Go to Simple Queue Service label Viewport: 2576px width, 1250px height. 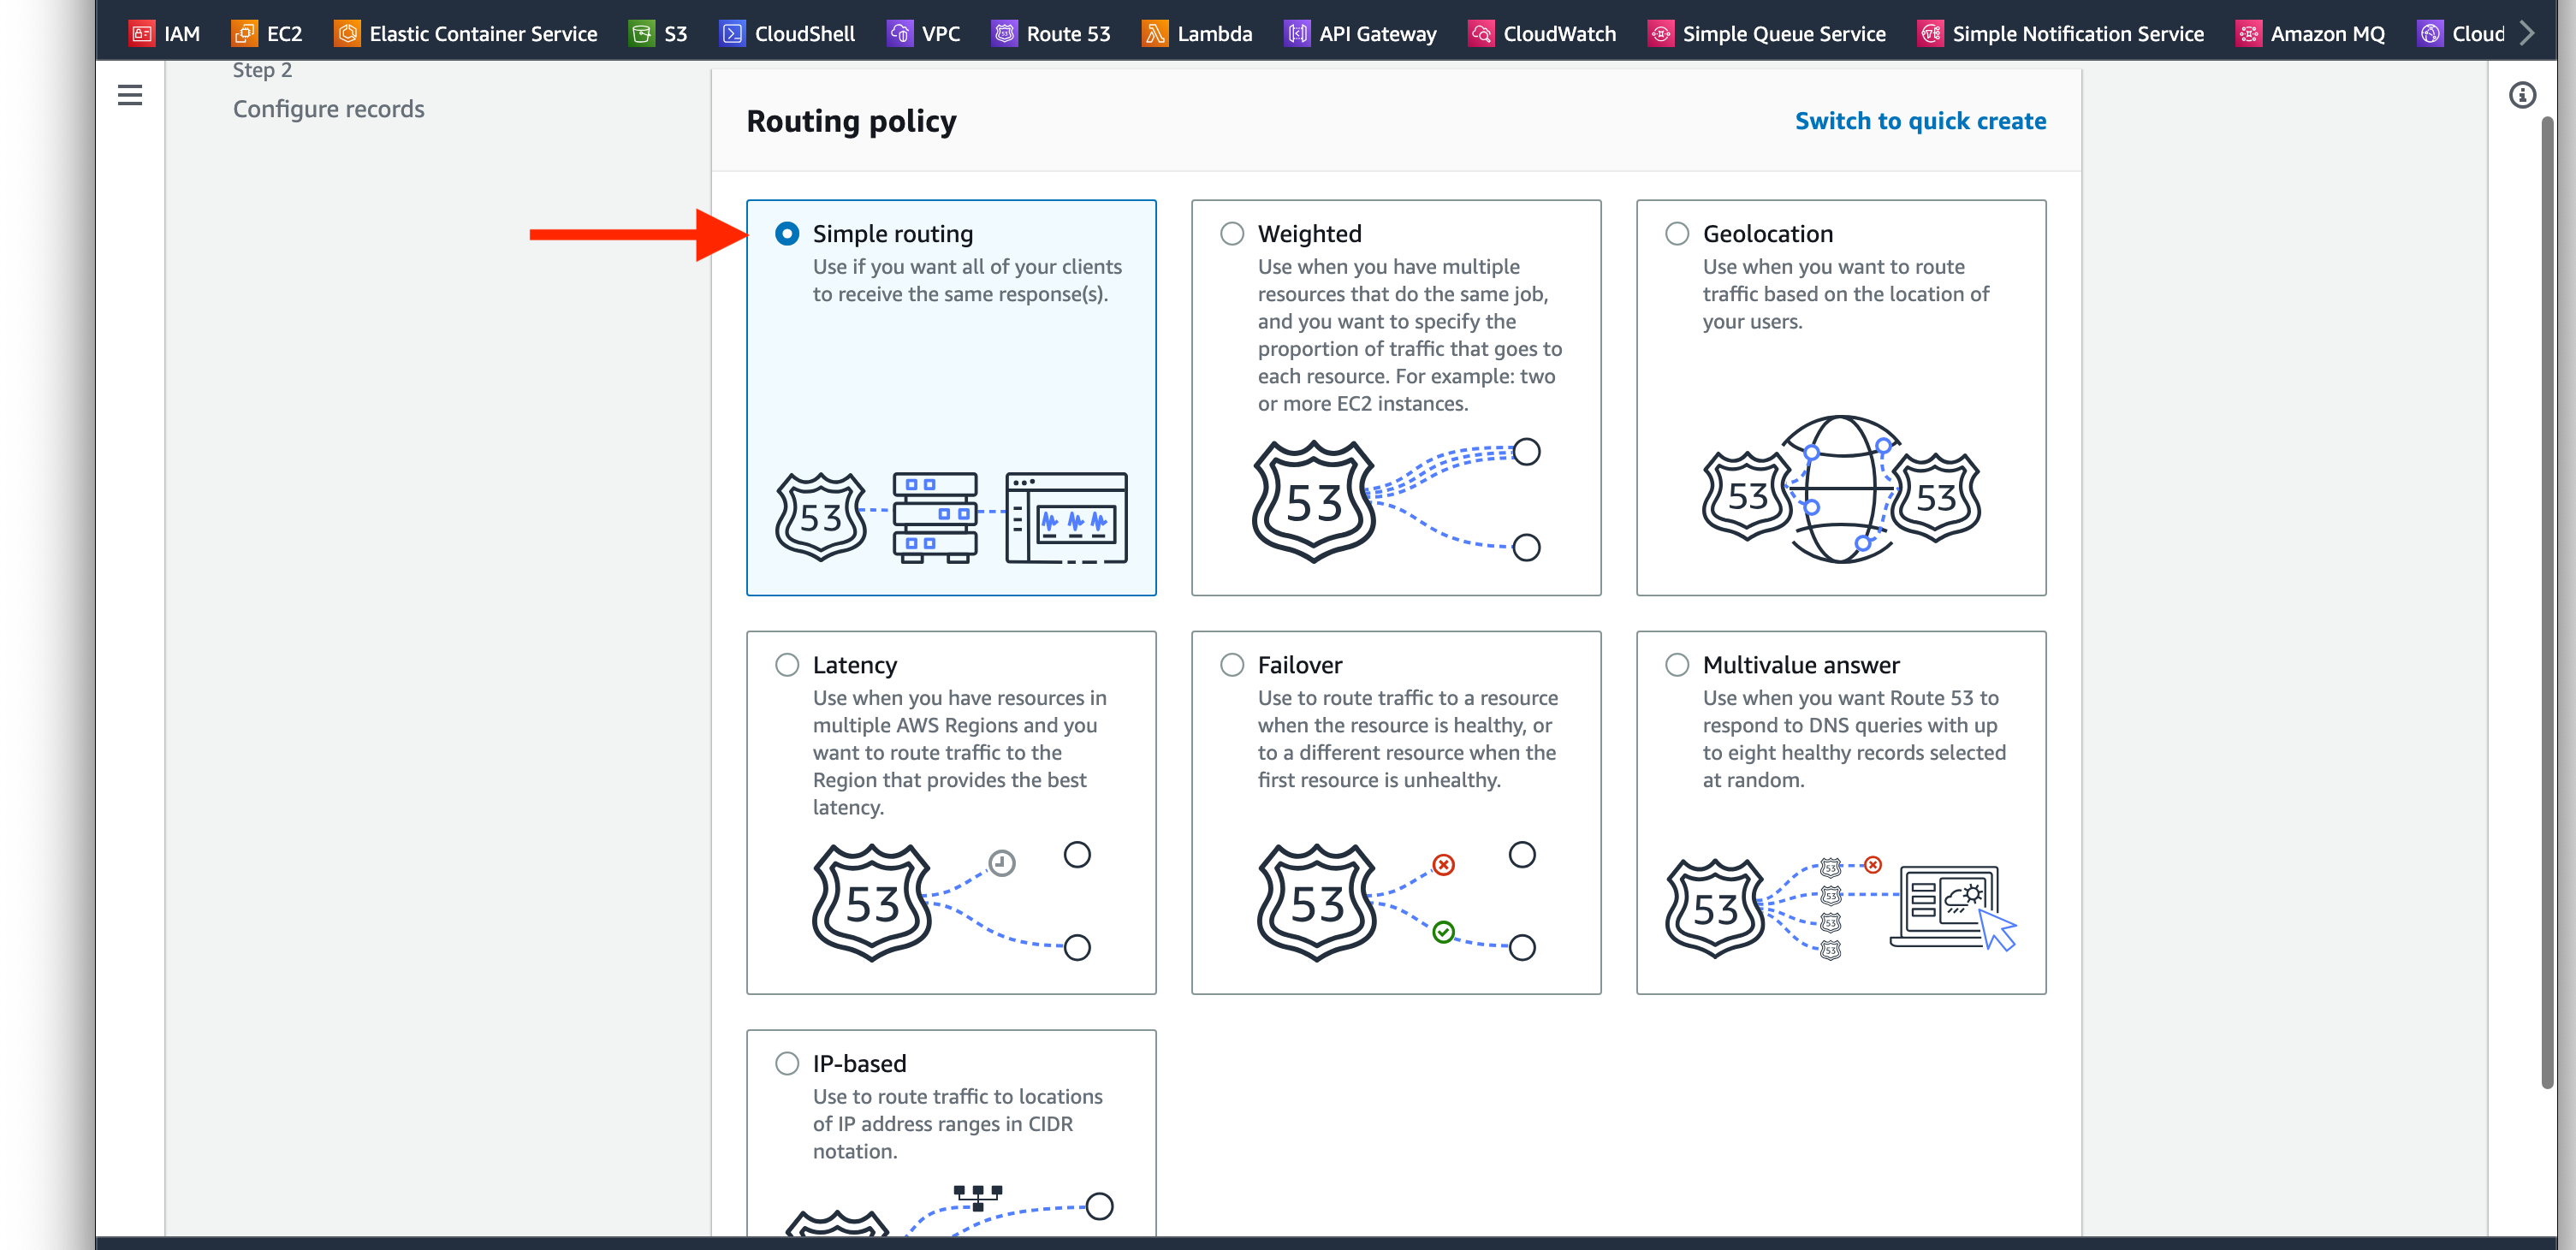1784,34
